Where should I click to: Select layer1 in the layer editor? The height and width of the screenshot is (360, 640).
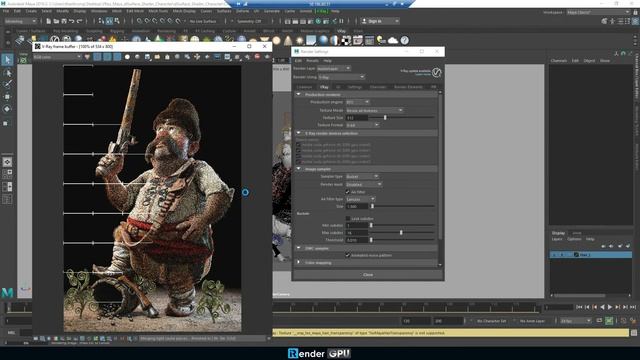[x=591, y=255]
